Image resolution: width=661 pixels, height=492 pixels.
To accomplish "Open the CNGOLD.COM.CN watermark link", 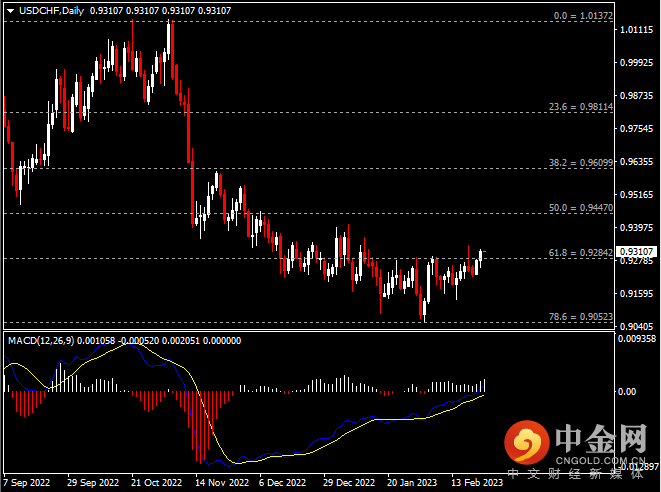I will [x=602, y=459].
